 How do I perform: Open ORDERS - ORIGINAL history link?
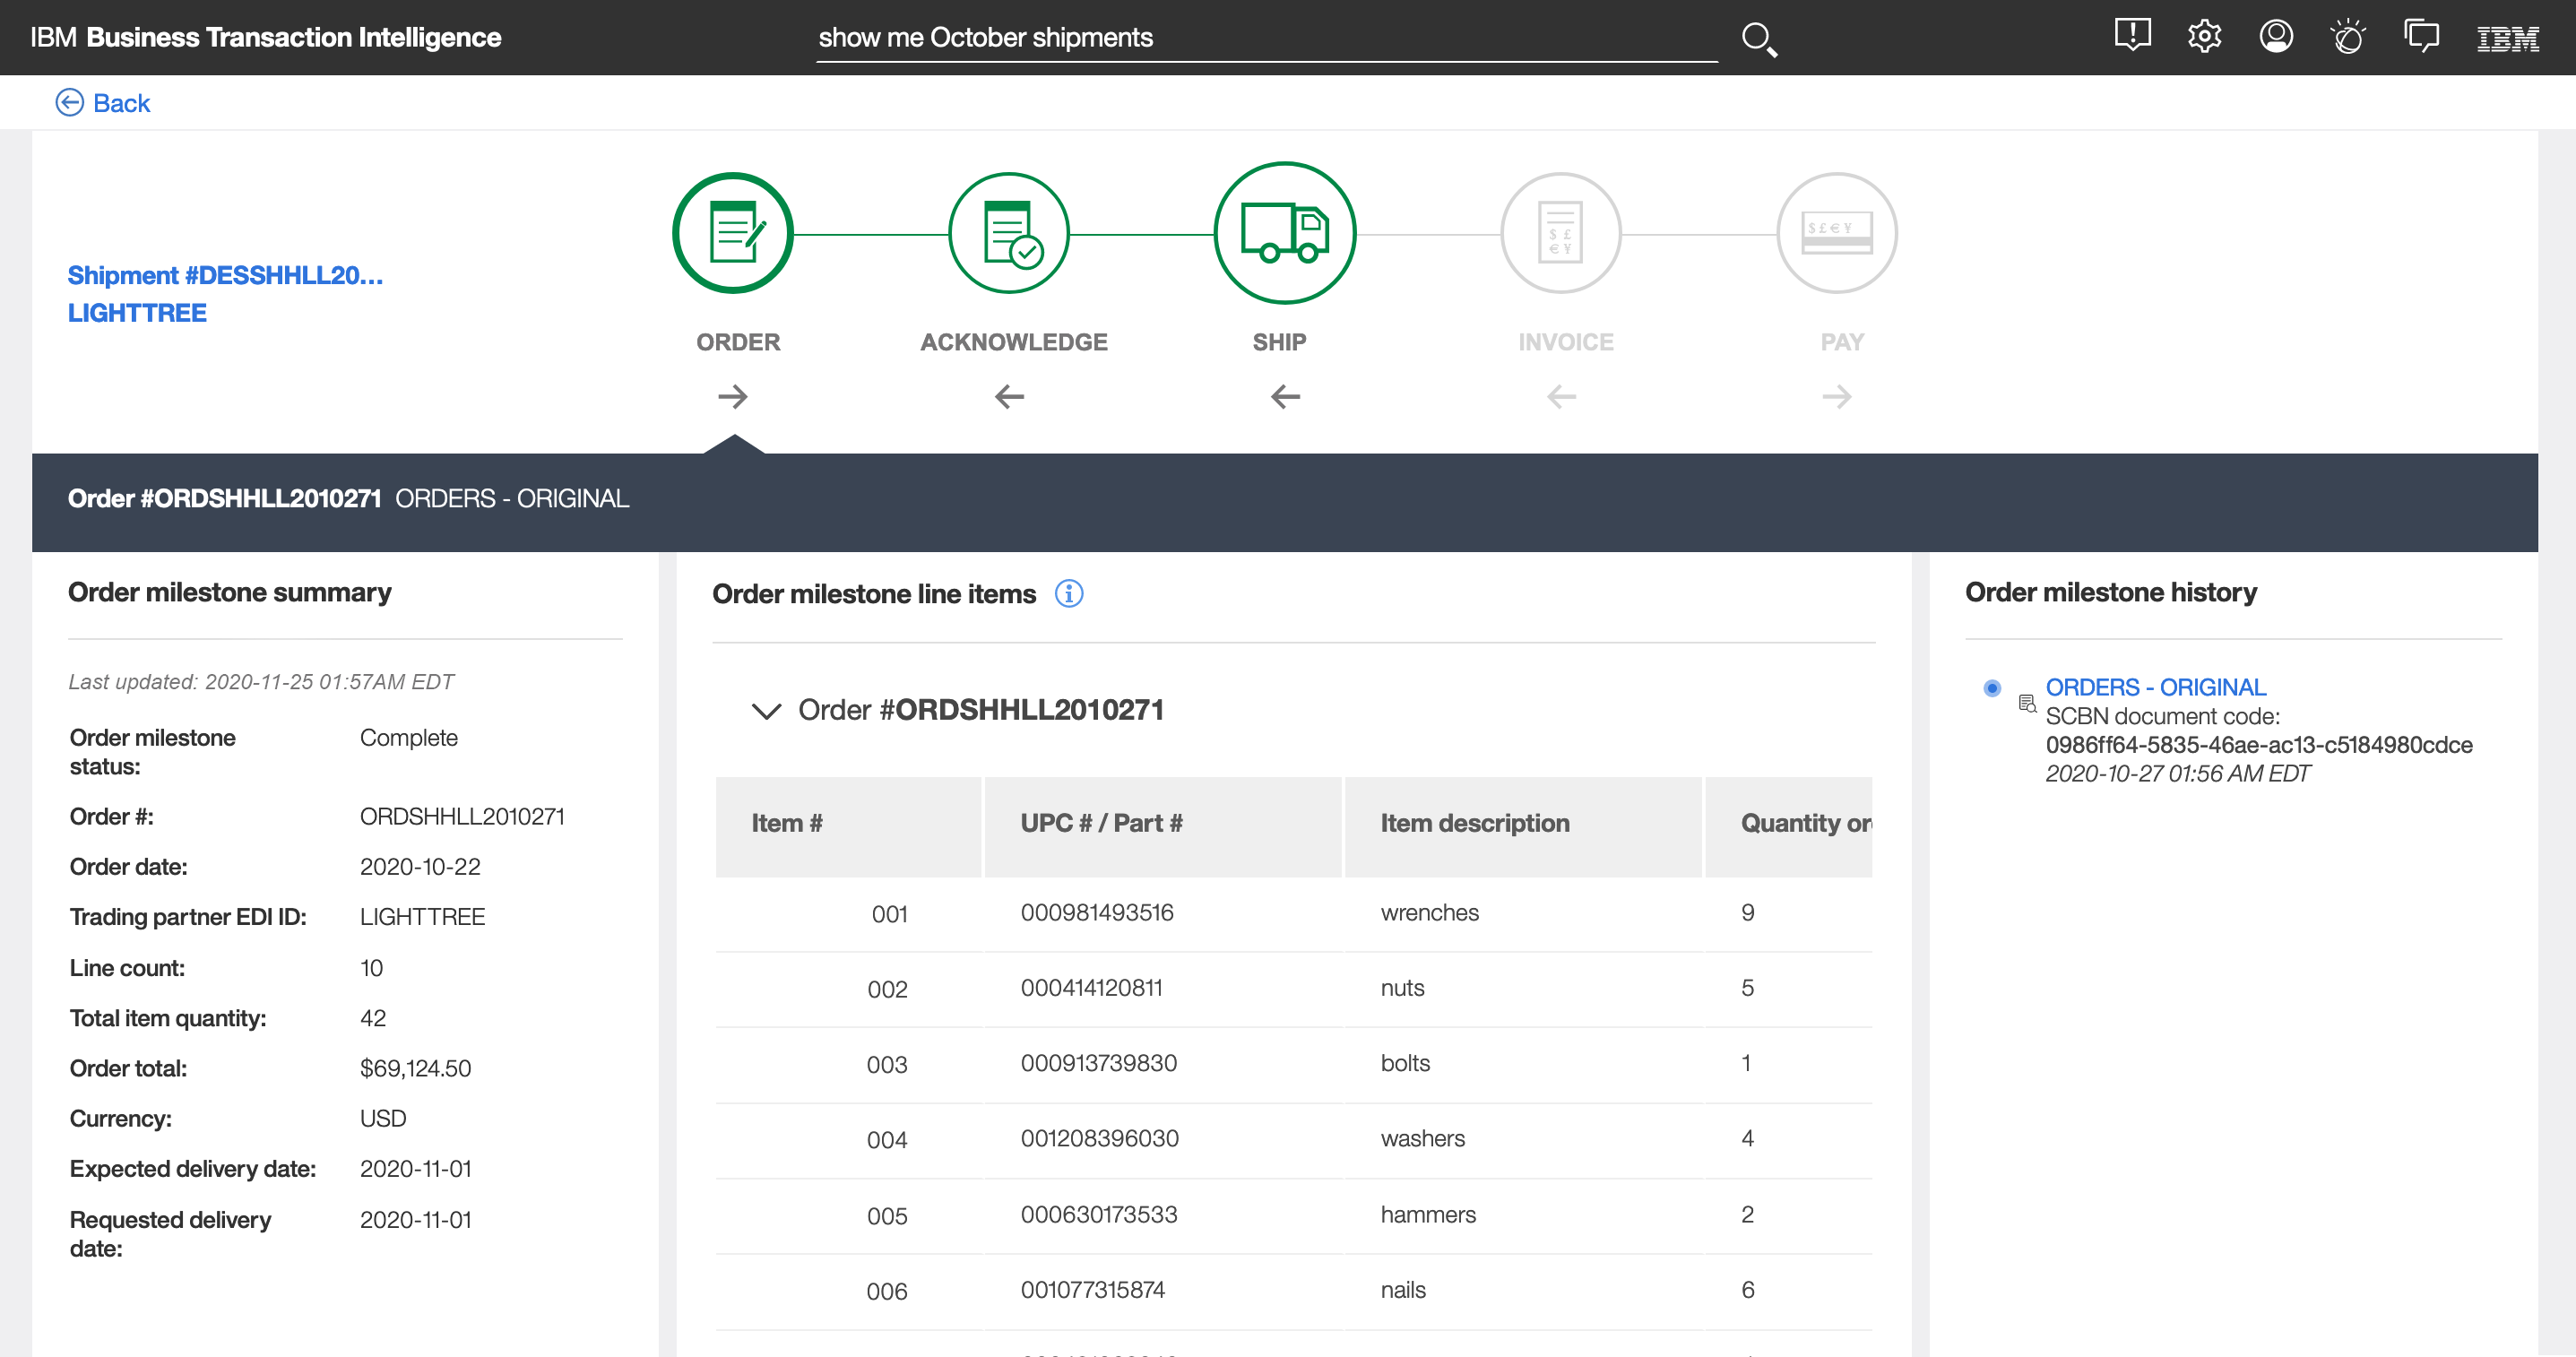pyautogui.click(x=2155, y=688)
